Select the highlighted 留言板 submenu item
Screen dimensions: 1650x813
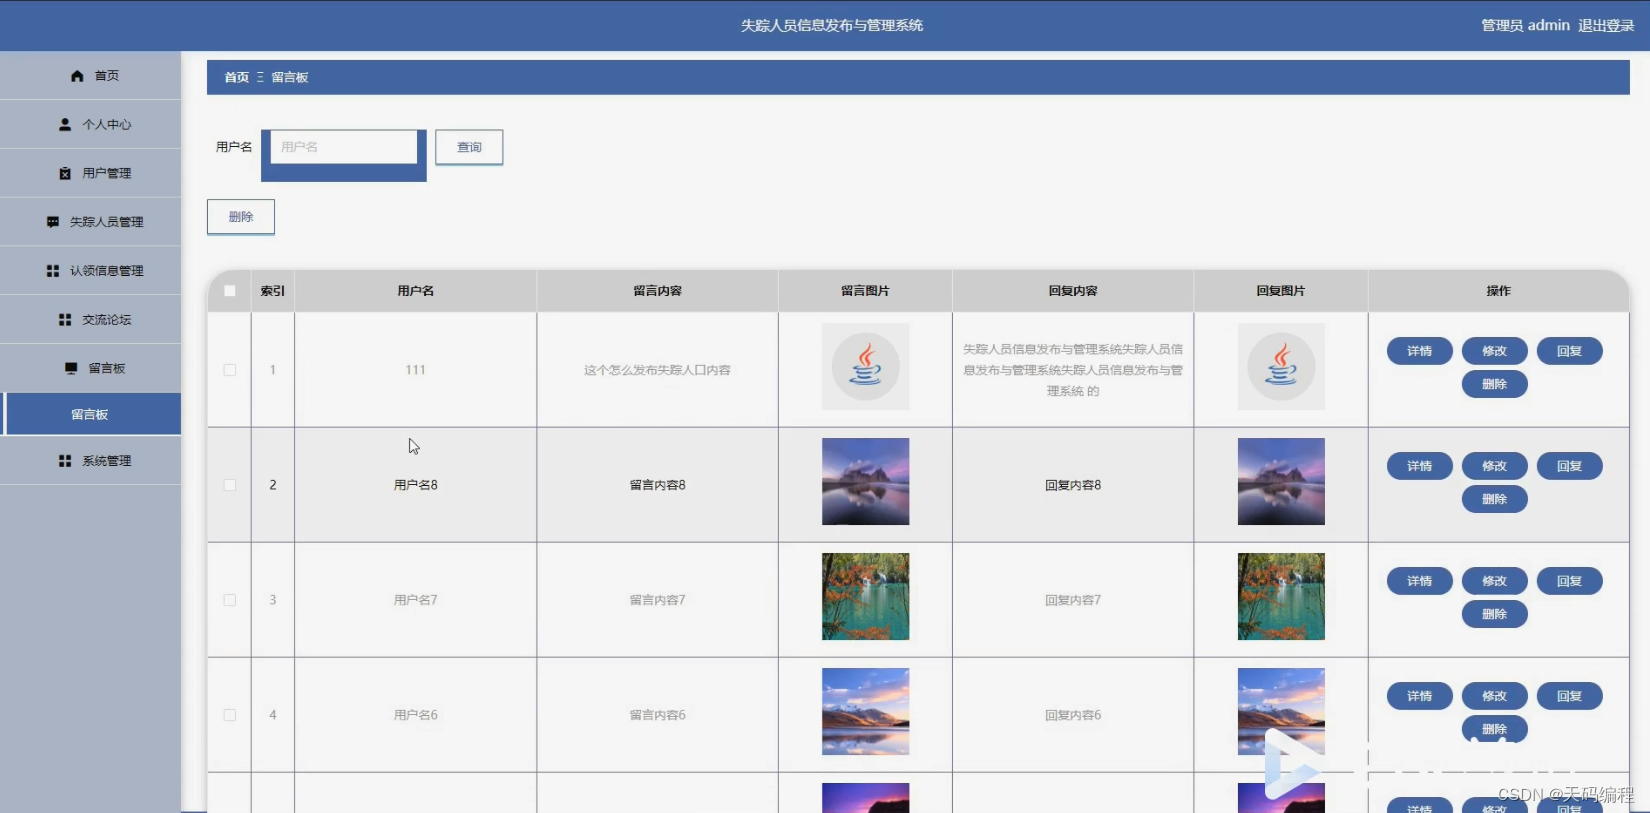point(90,414)
